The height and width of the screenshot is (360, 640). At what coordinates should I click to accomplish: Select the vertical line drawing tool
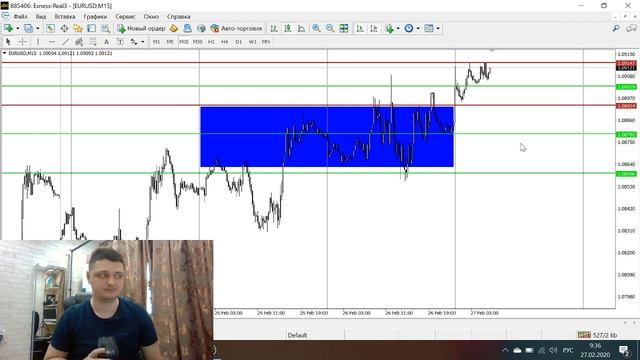38,42
